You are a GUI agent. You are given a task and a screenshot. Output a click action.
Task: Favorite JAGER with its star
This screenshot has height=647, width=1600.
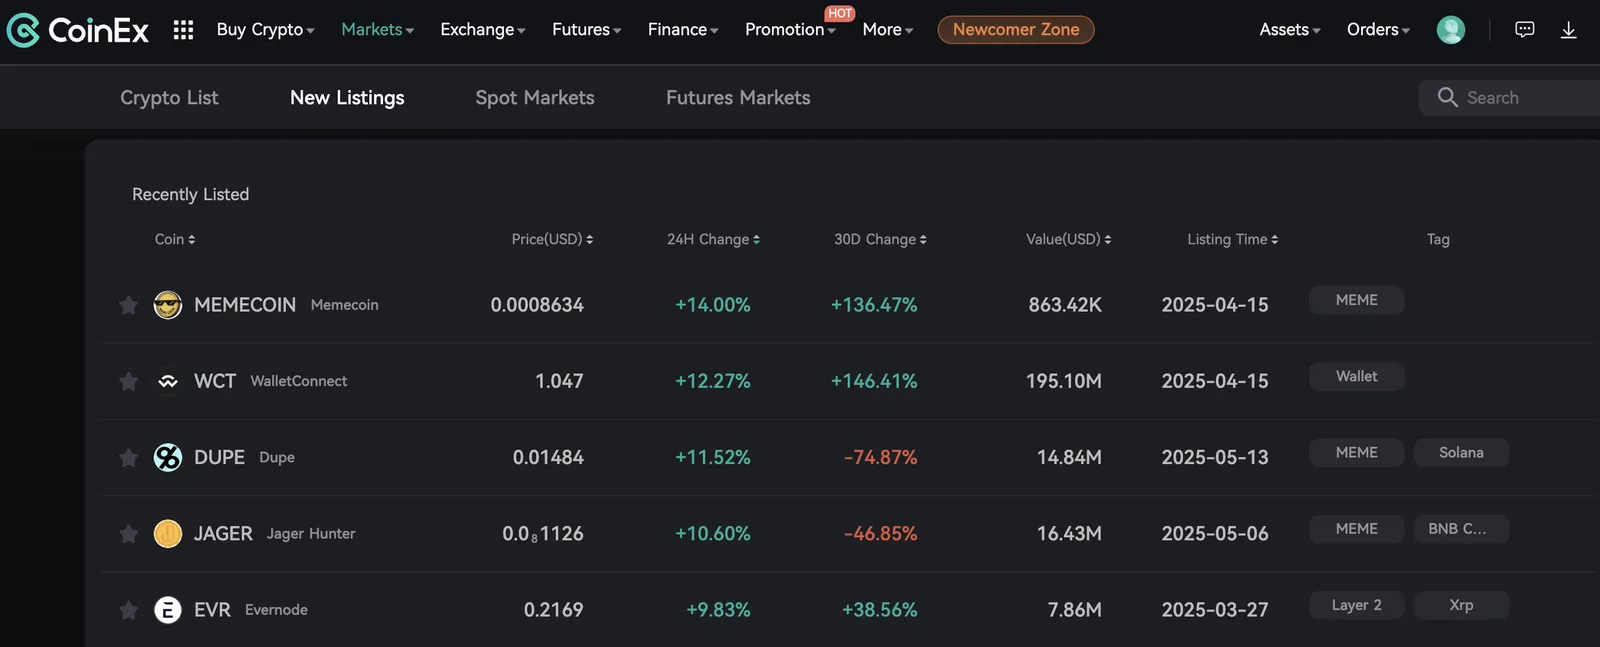click(x=128, y=533)
